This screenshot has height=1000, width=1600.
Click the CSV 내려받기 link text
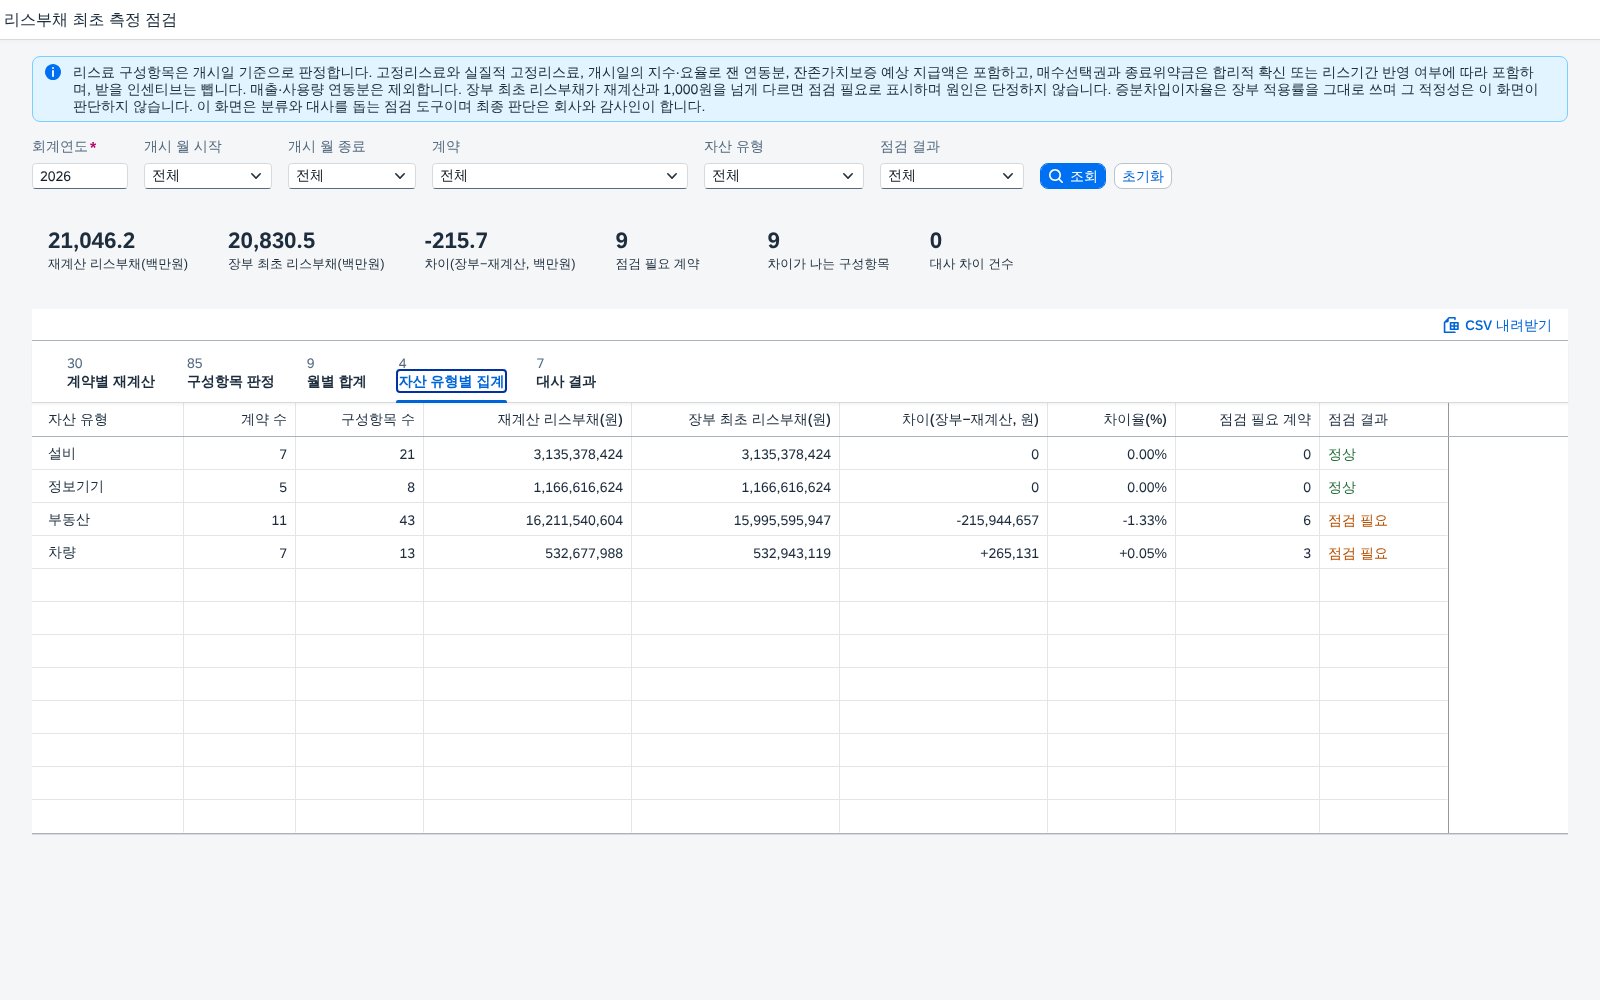[1508, 325]
